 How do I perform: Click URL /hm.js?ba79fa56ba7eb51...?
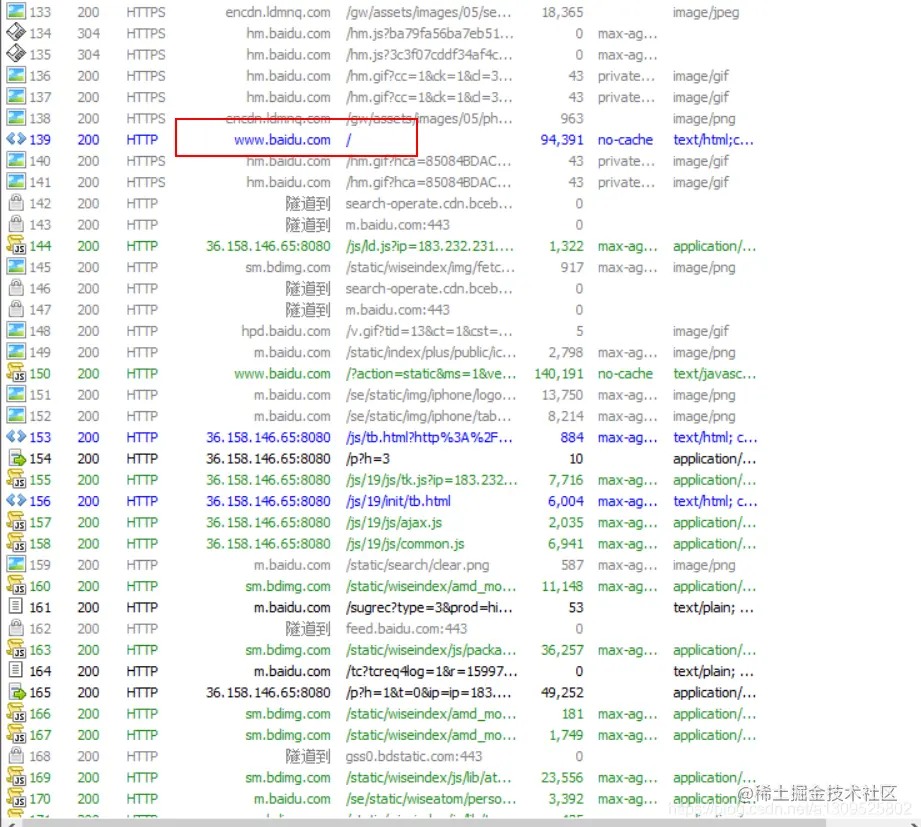pos(430,33)
